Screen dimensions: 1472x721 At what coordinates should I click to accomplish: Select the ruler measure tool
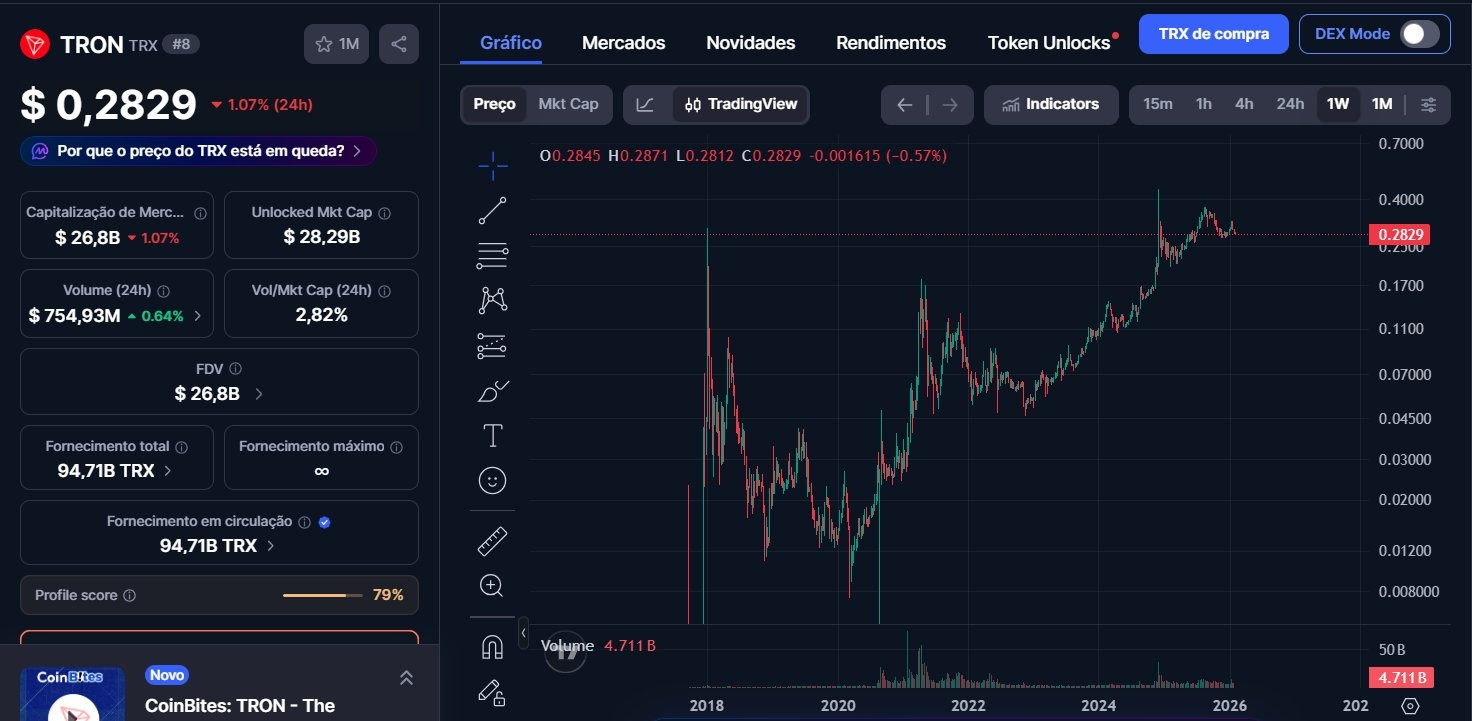[492, 541]
